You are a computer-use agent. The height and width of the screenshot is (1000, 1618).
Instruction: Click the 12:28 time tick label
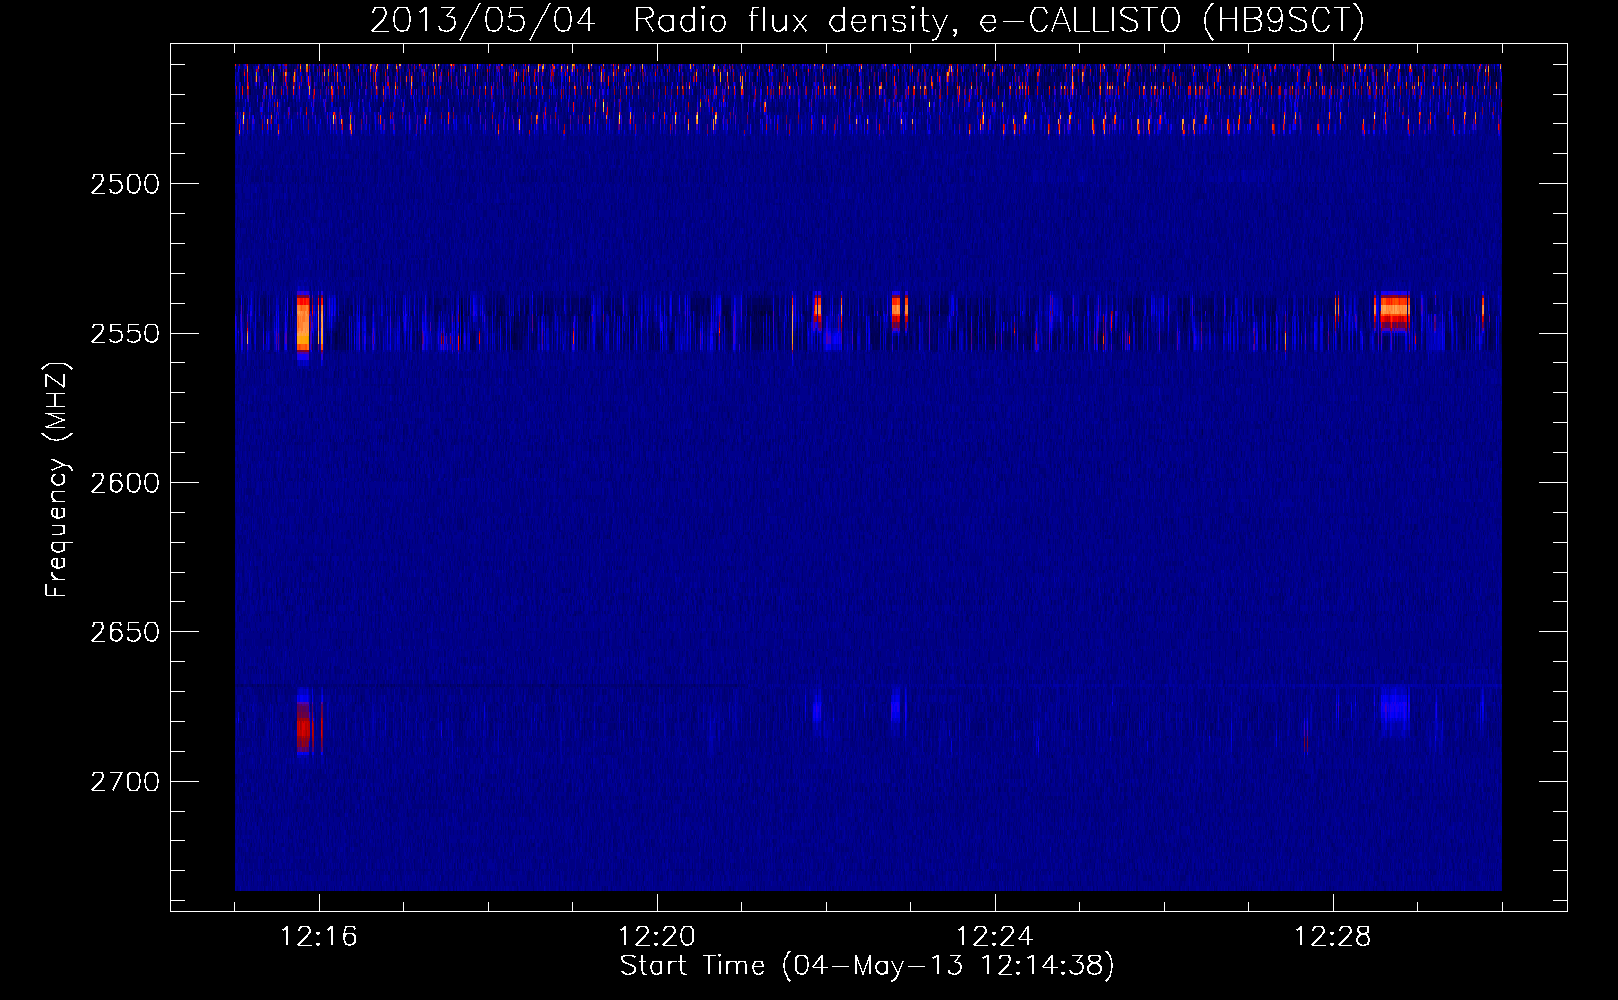(x=1333, y=936)
